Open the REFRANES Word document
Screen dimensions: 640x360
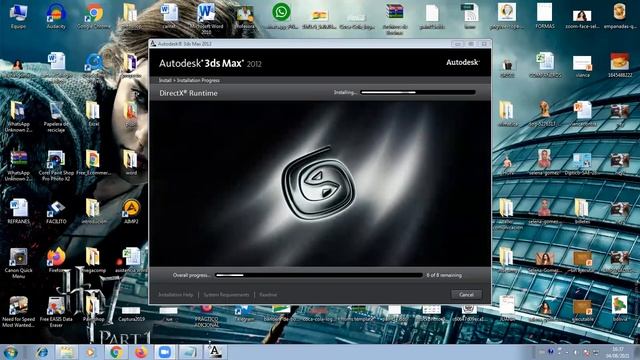coord(18,211)
